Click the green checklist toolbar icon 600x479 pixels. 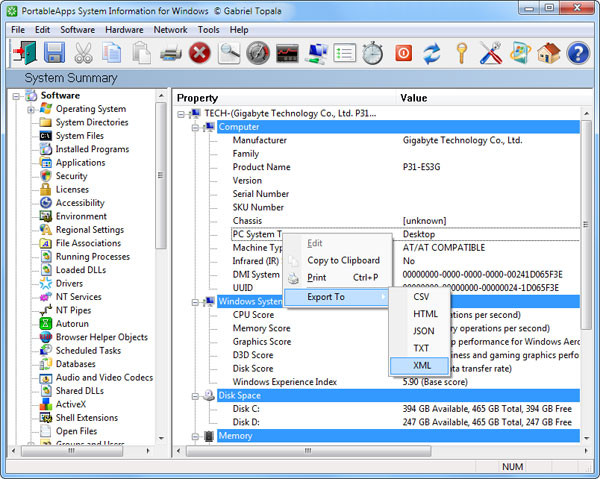pos(344,53)
